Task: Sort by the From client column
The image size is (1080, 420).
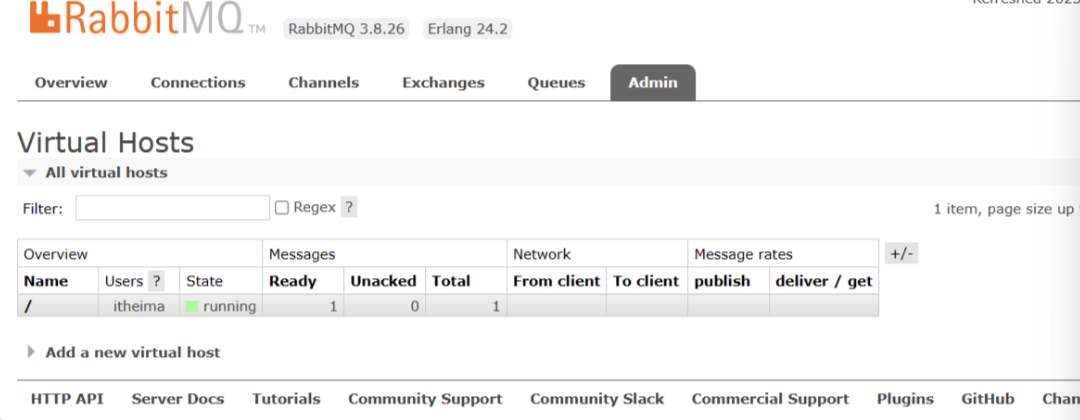Action: coord(557,281)
